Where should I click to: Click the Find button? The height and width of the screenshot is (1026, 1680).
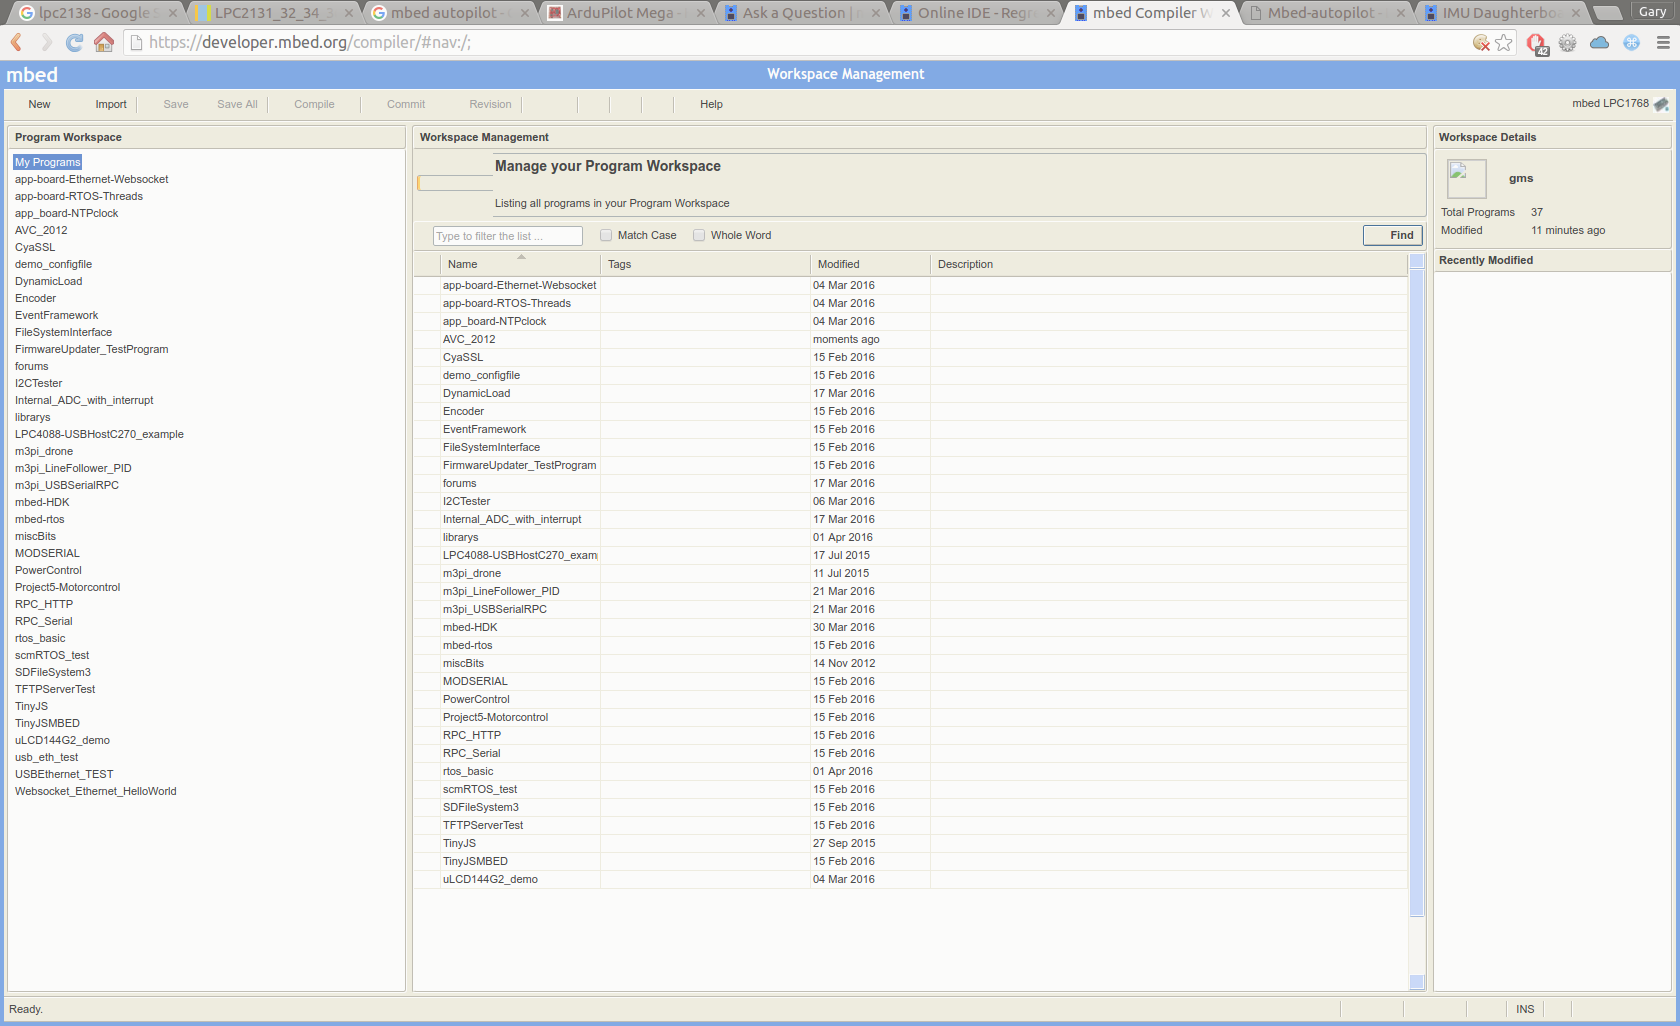pyautogui.click(x=1392, y=235)
